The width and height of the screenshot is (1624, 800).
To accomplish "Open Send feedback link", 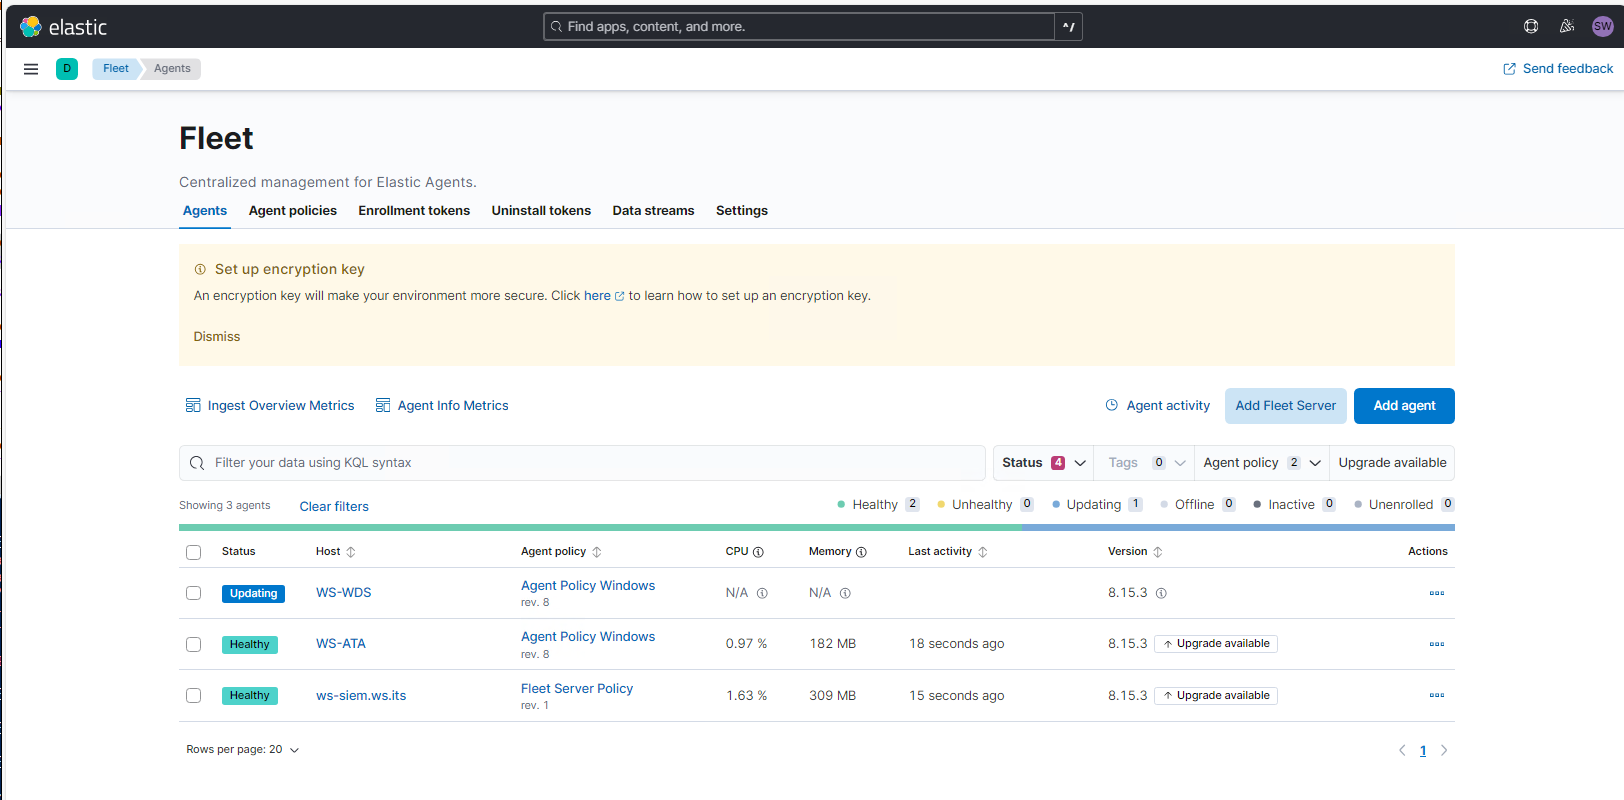I will (x=1558, y=69).
